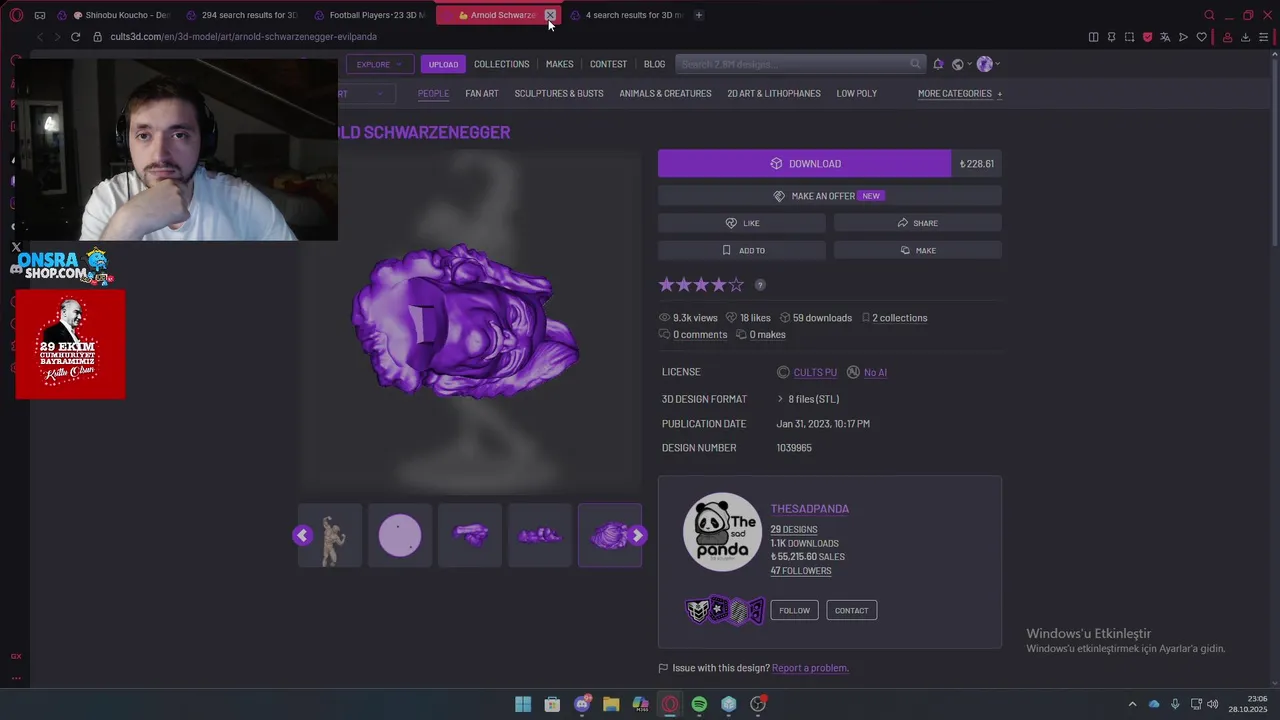
Task: Open THESADPANDA profile link
Action: 809,509
